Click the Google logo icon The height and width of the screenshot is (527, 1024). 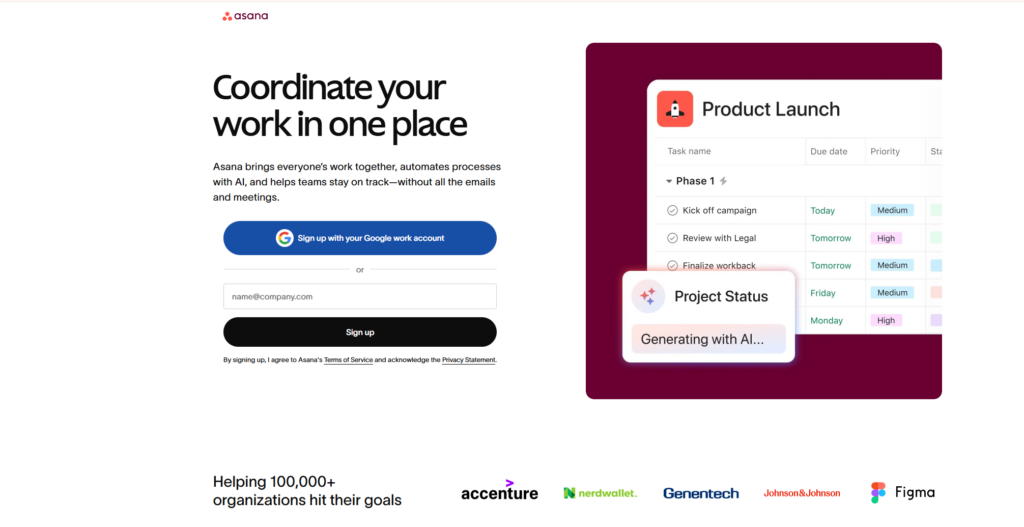tap(285, 238)
